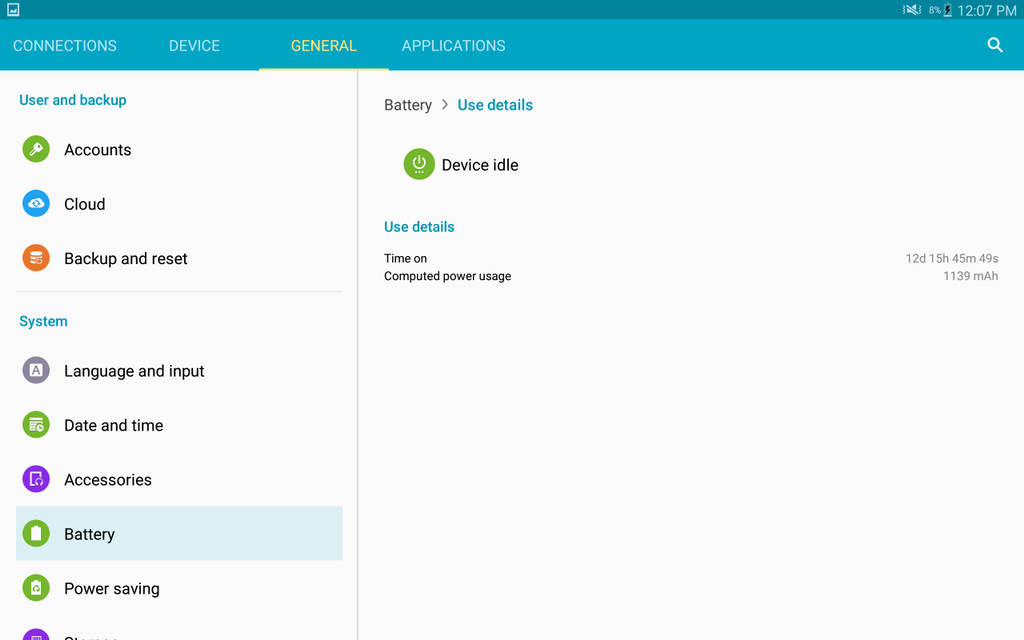Tap the 8% battery percentage text
The image size is (1024, 640).
935,10
